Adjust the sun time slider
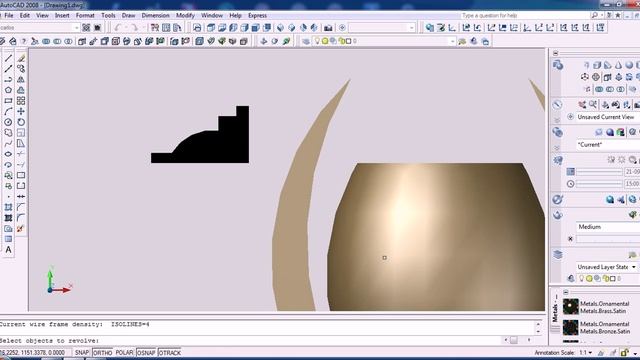This screenshot has width=640, height=360. pyautogui.click(x=599, y=184)
